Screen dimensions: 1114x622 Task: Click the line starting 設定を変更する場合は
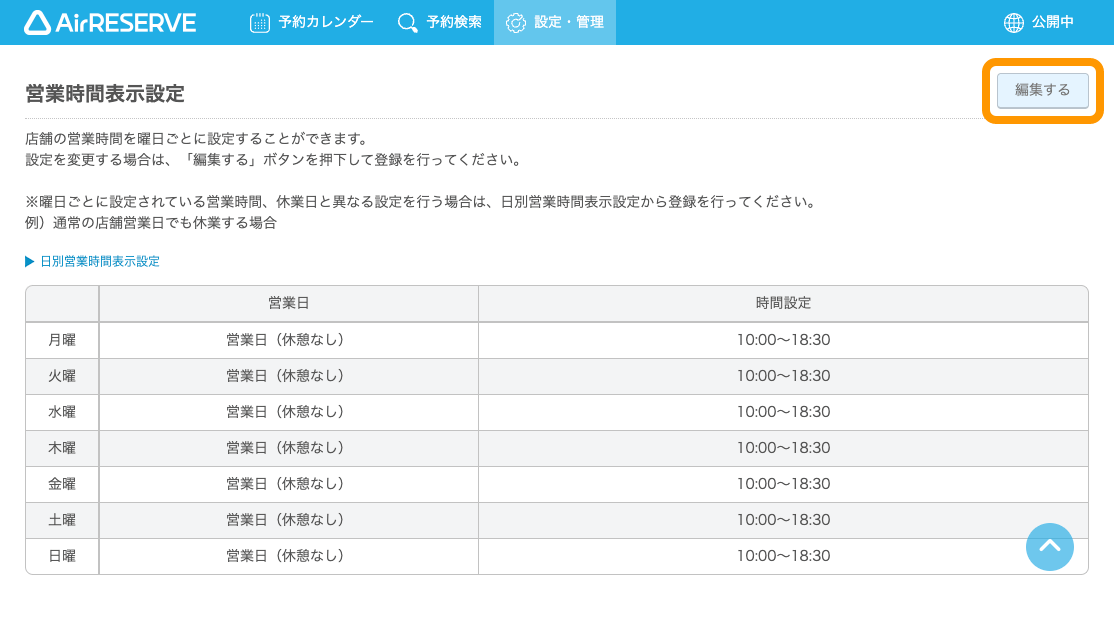click(x=274, y=160)
